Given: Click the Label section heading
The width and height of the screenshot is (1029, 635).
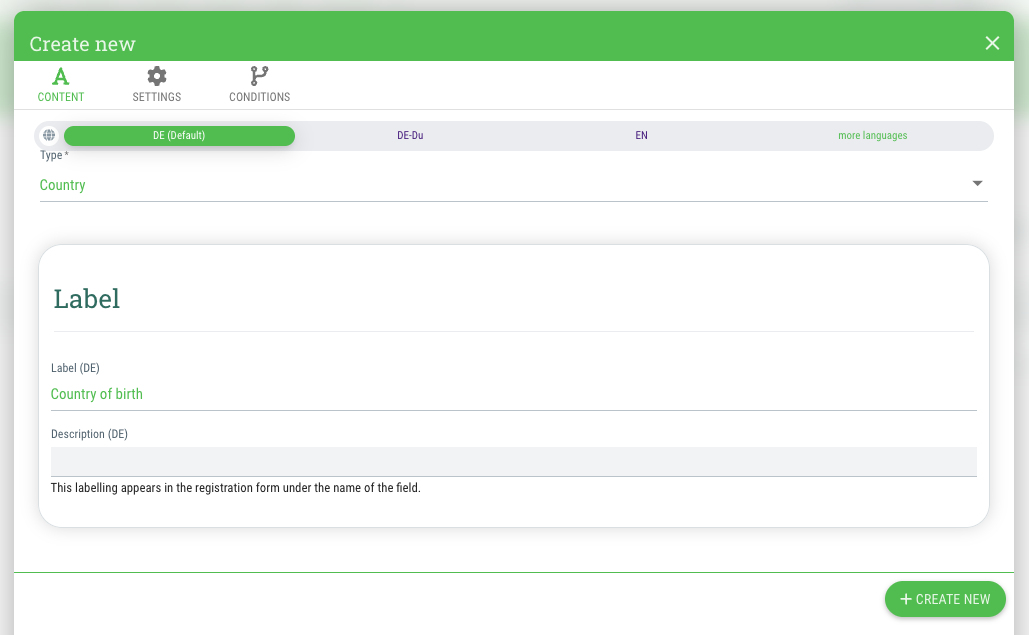Looking at the screenshot, I should (87, 299).
